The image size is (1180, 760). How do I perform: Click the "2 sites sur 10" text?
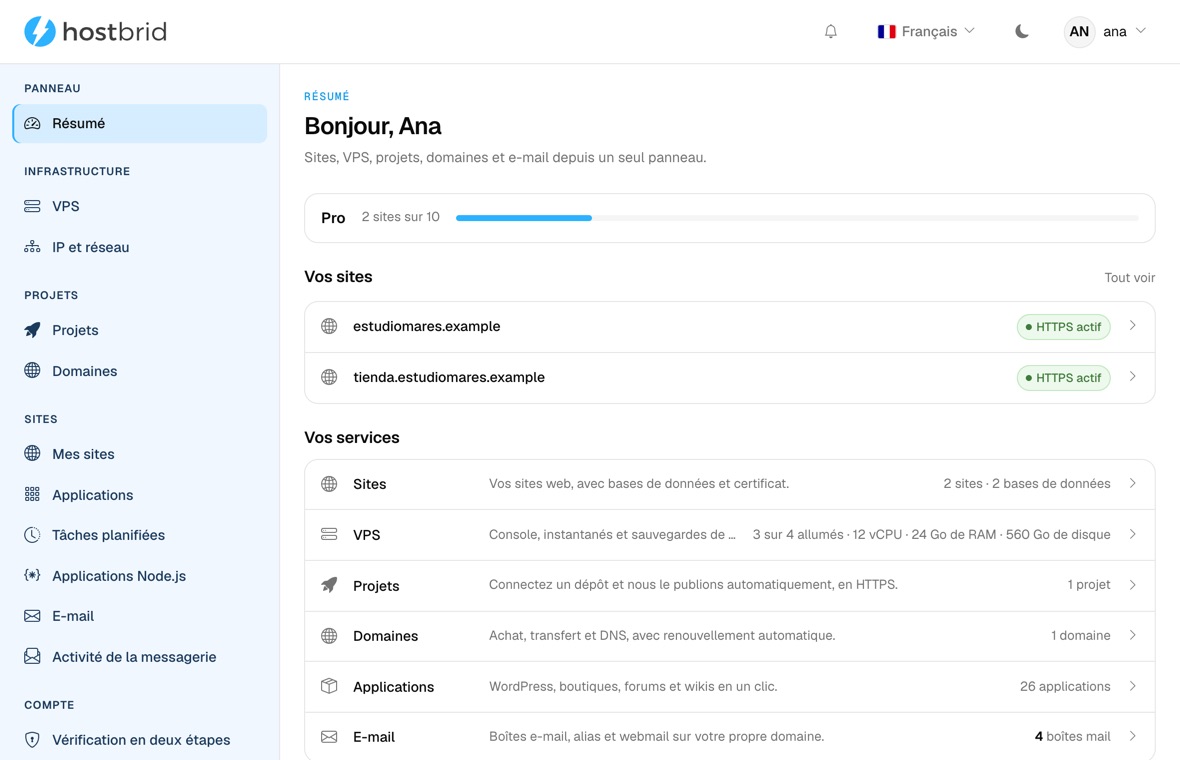point(400,217)
